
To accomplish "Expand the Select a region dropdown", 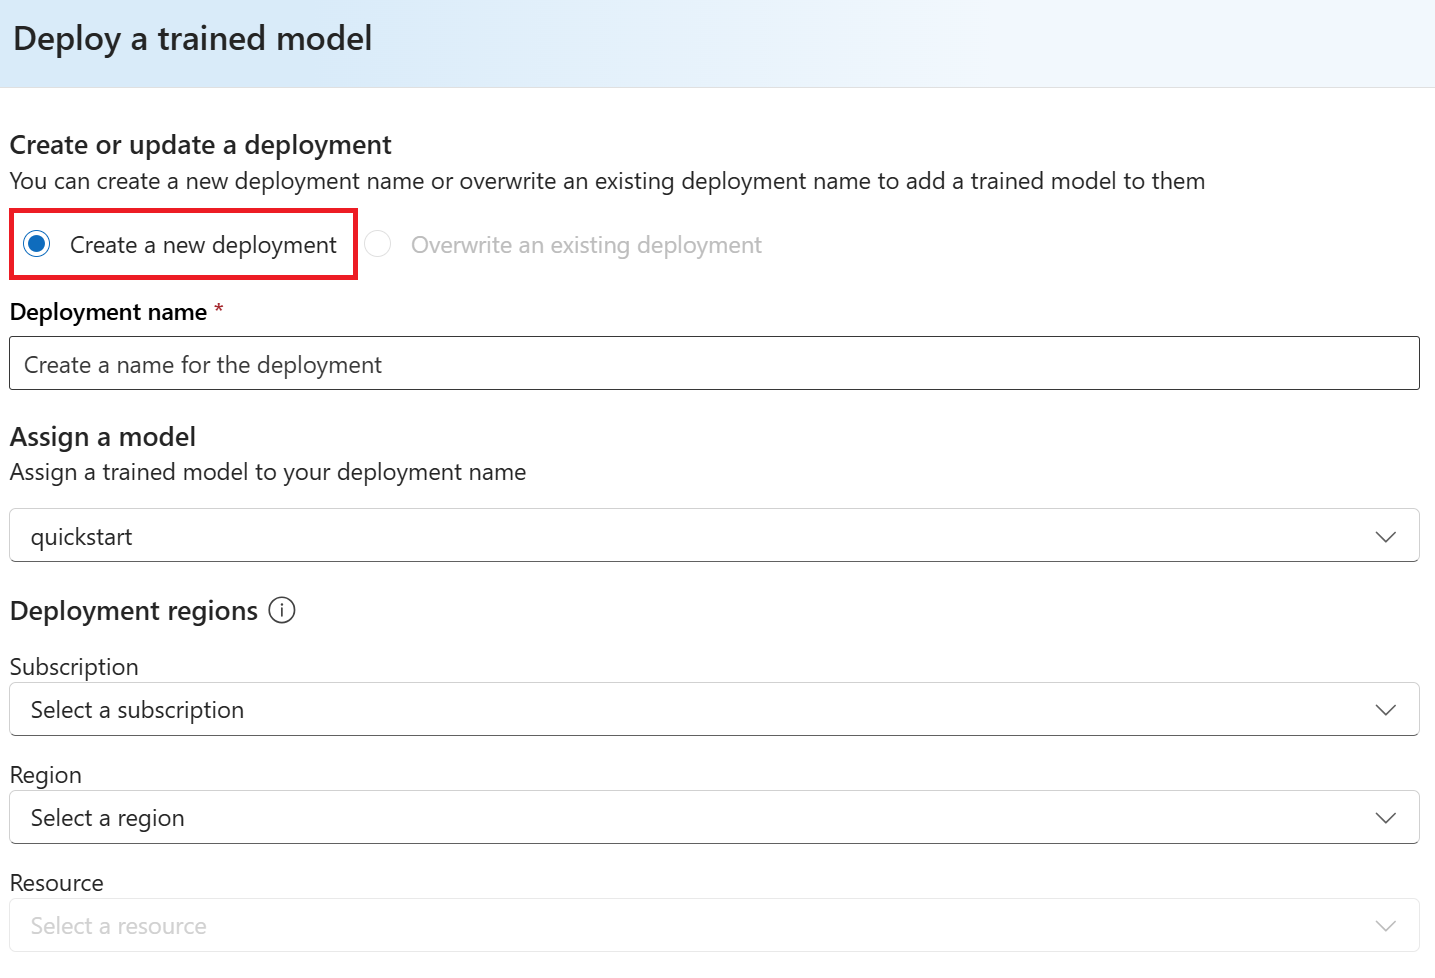I will 700,818.
